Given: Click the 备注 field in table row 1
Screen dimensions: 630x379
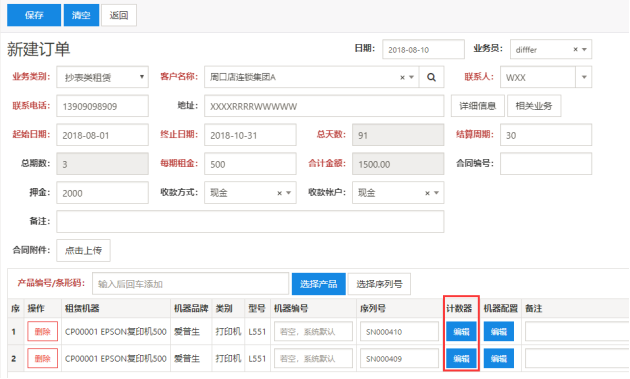Looking at the screenshot, I should coord(577,332).
